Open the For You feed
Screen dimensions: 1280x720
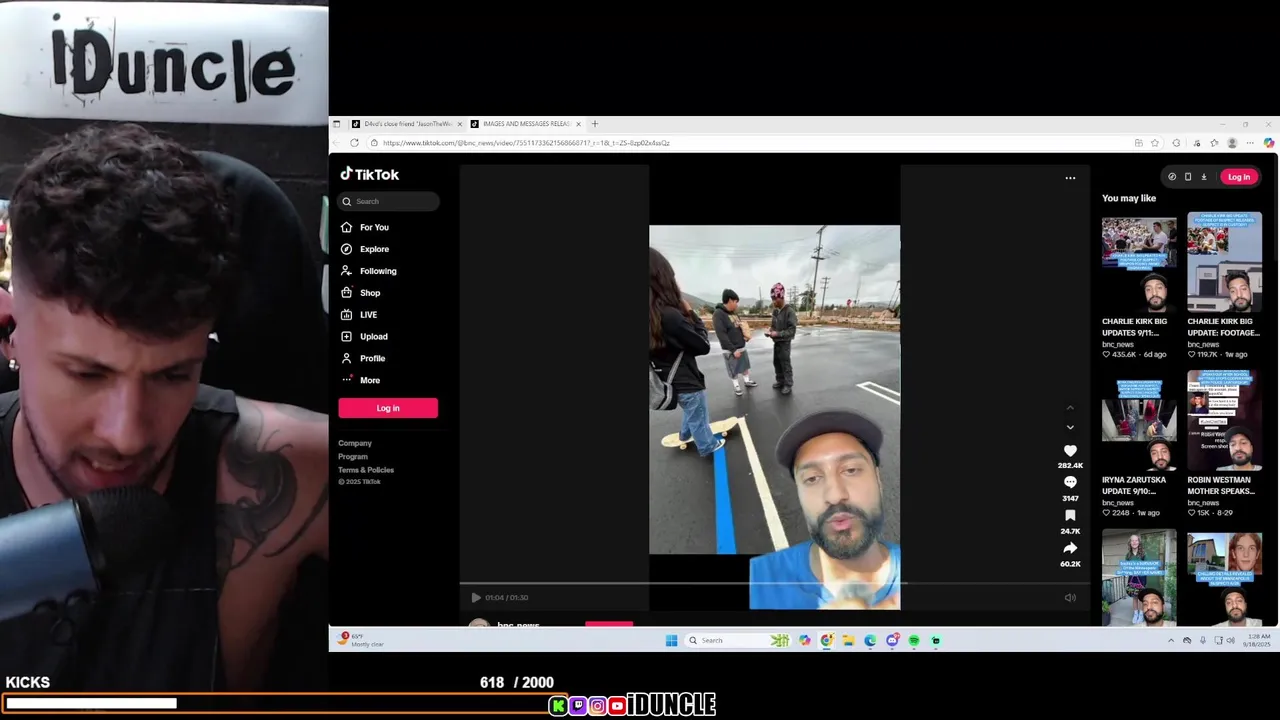[365, 227]
